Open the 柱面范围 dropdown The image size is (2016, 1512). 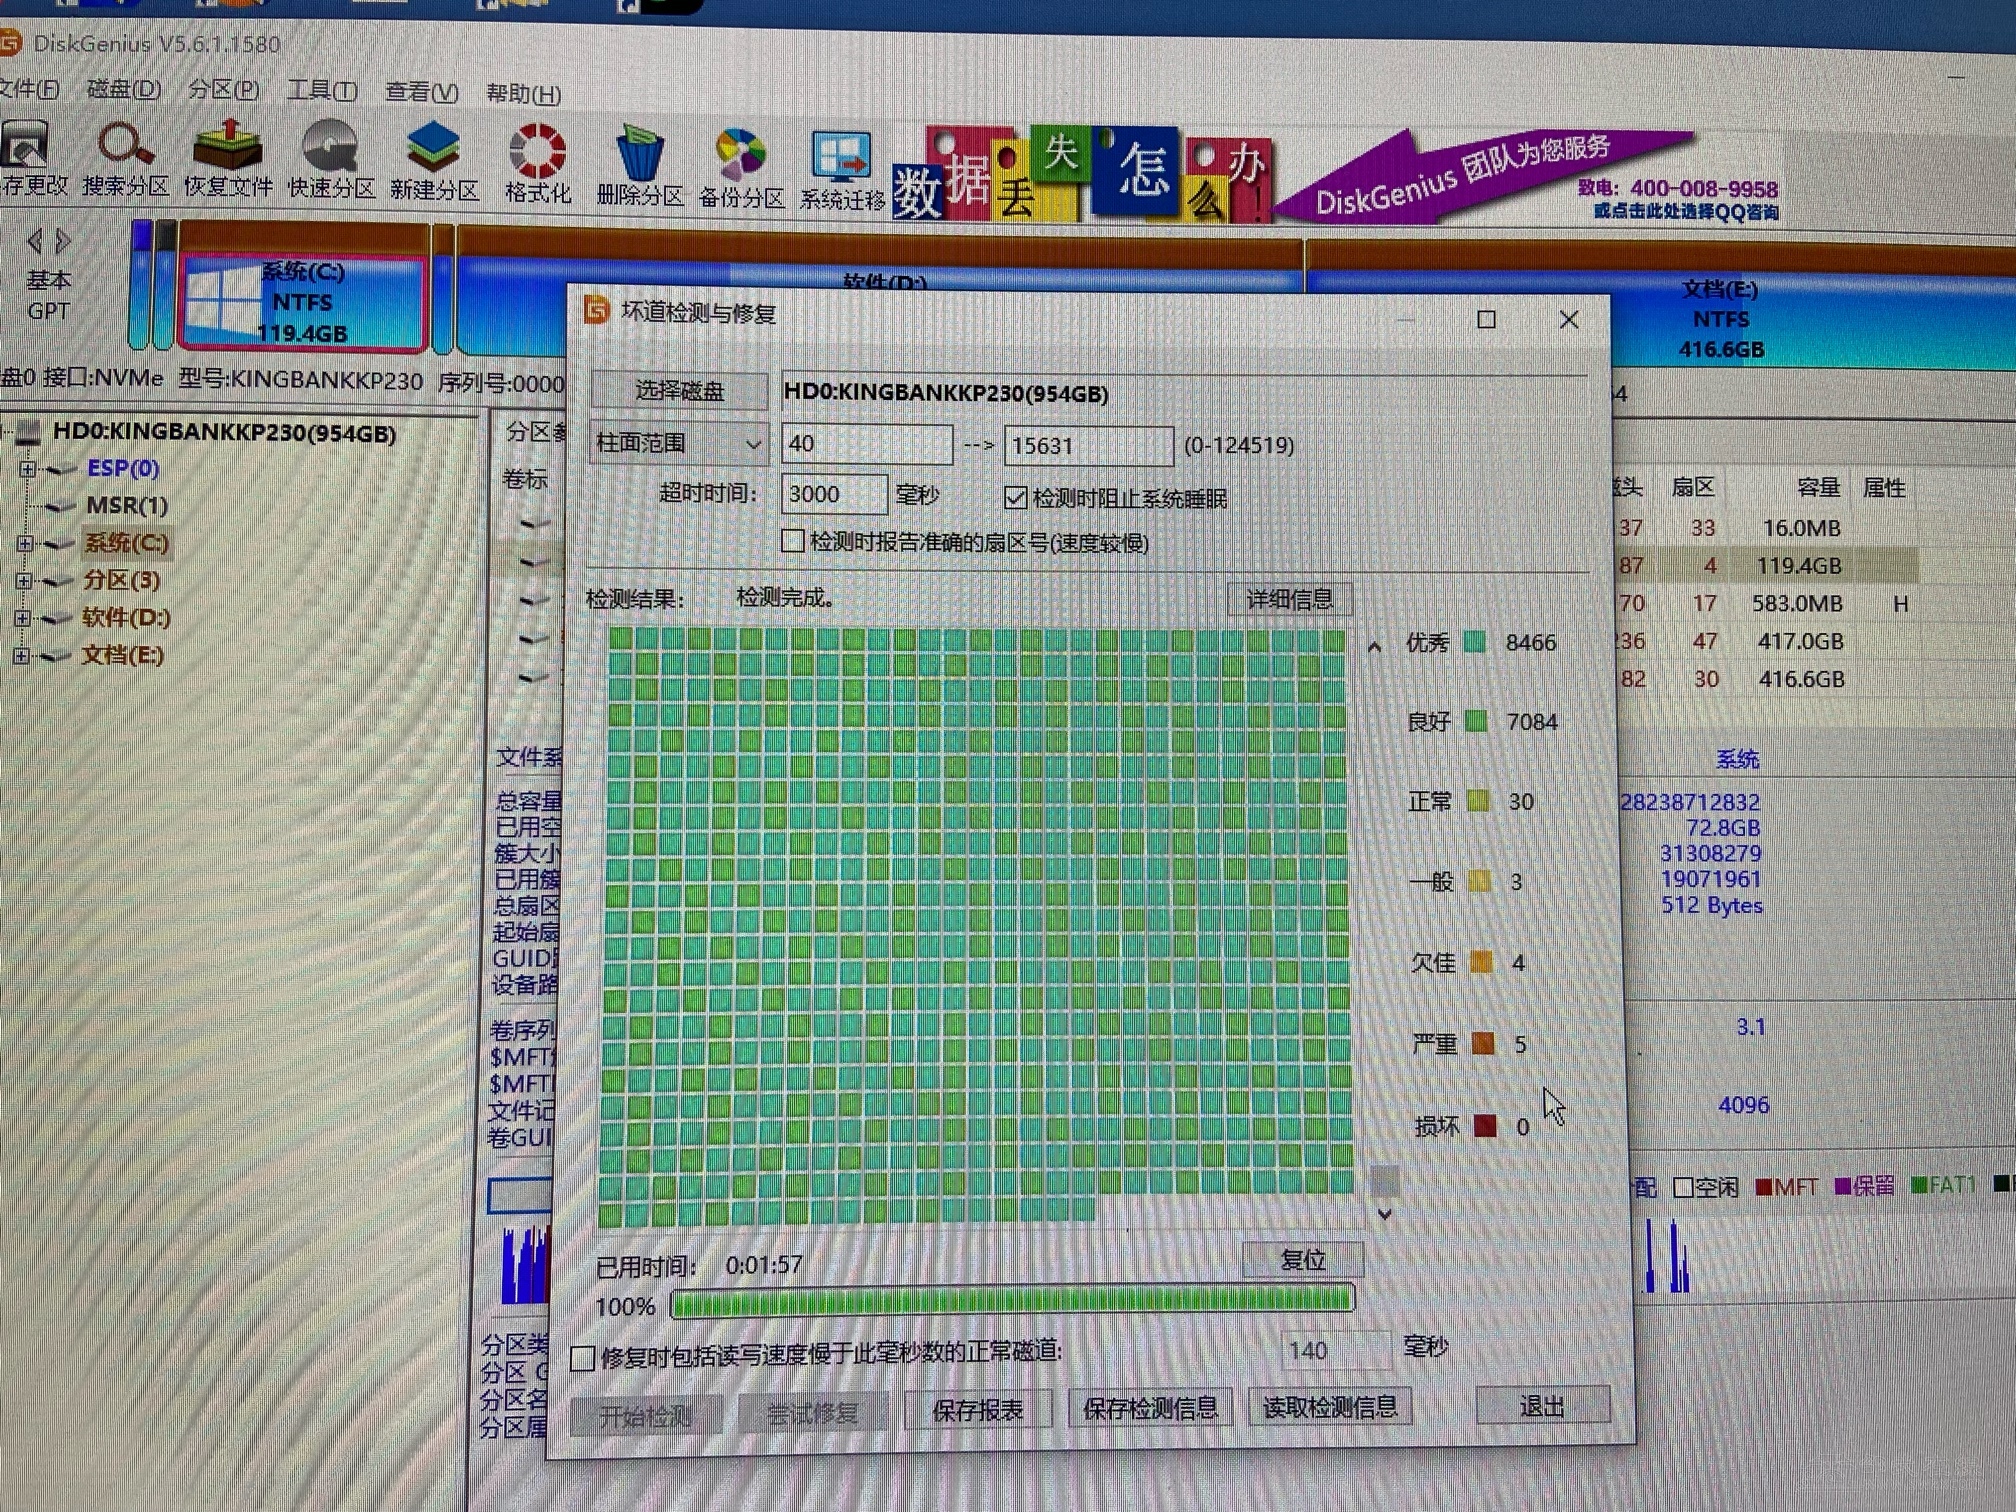[679, 443]
